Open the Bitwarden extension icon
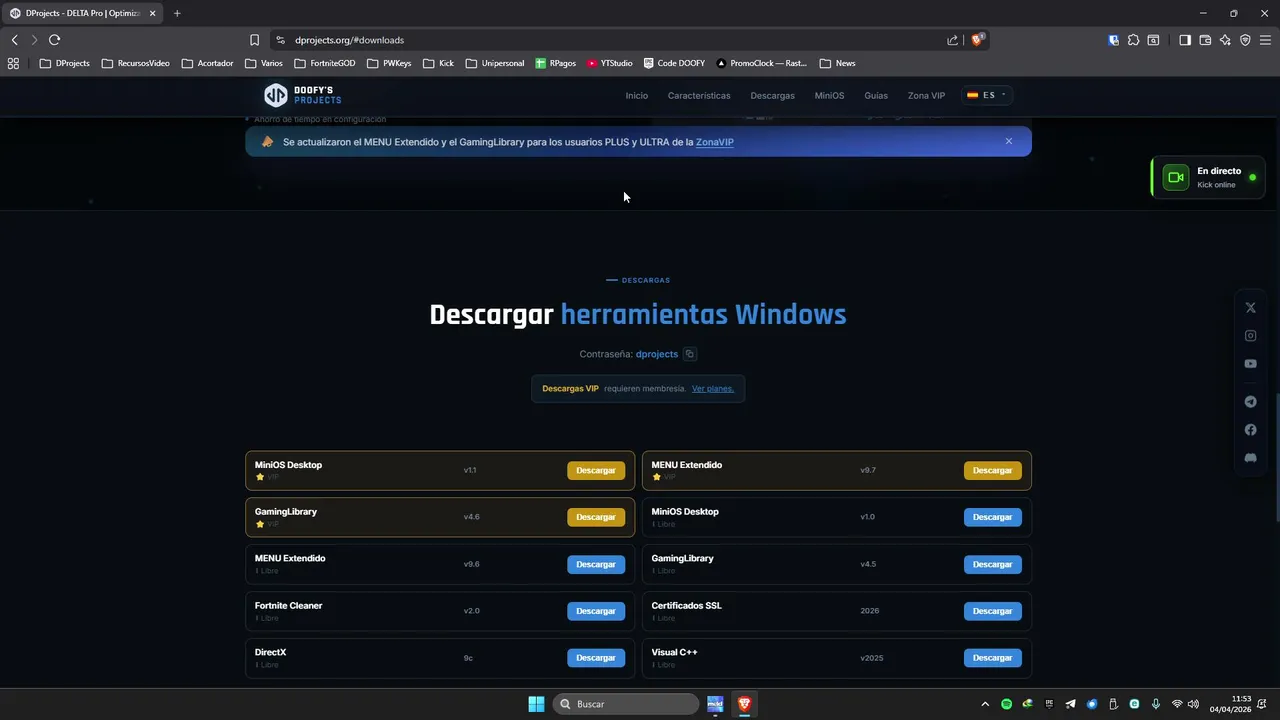Screen dimensions: 1280x720 [1113, 40]
